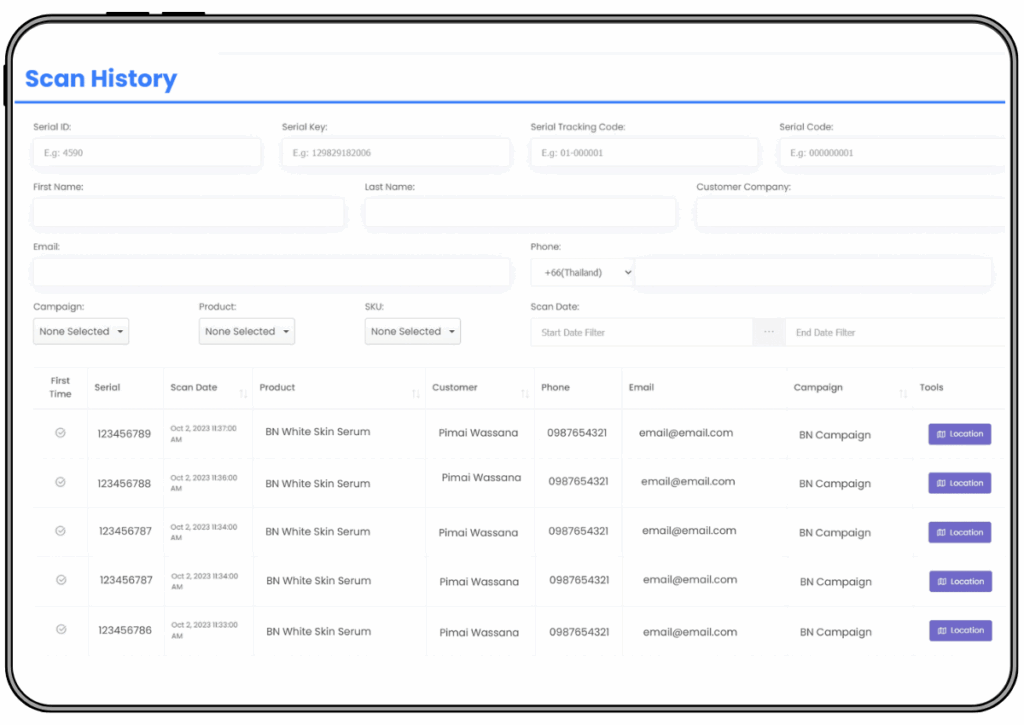Click Location button for serial 123456788
1024x725 pixels.
pos(960,483)
